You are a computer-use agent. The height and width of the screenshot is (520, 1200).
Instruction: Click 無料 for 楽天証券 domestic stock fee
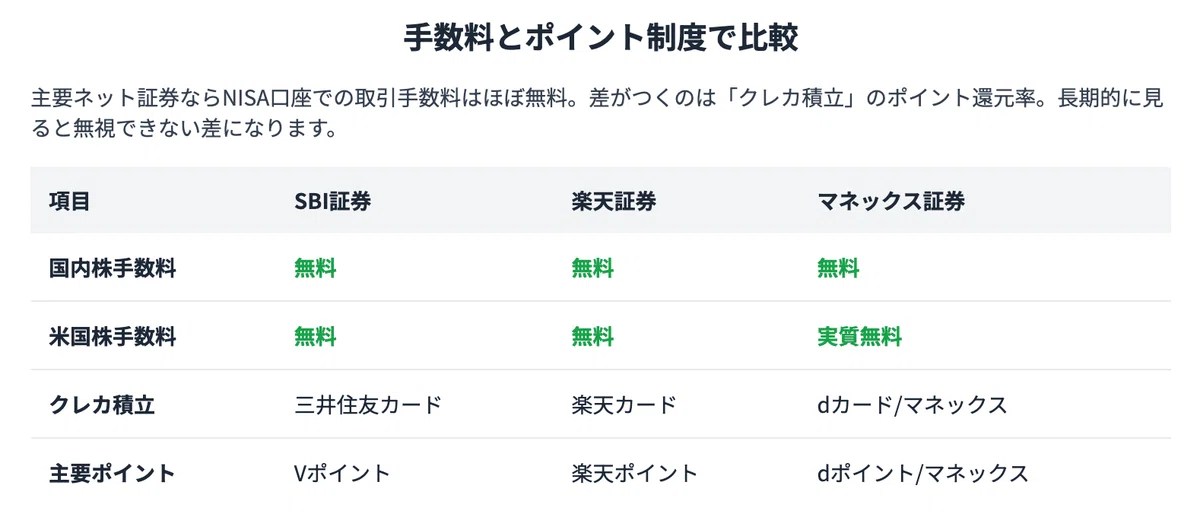[592, 268]
